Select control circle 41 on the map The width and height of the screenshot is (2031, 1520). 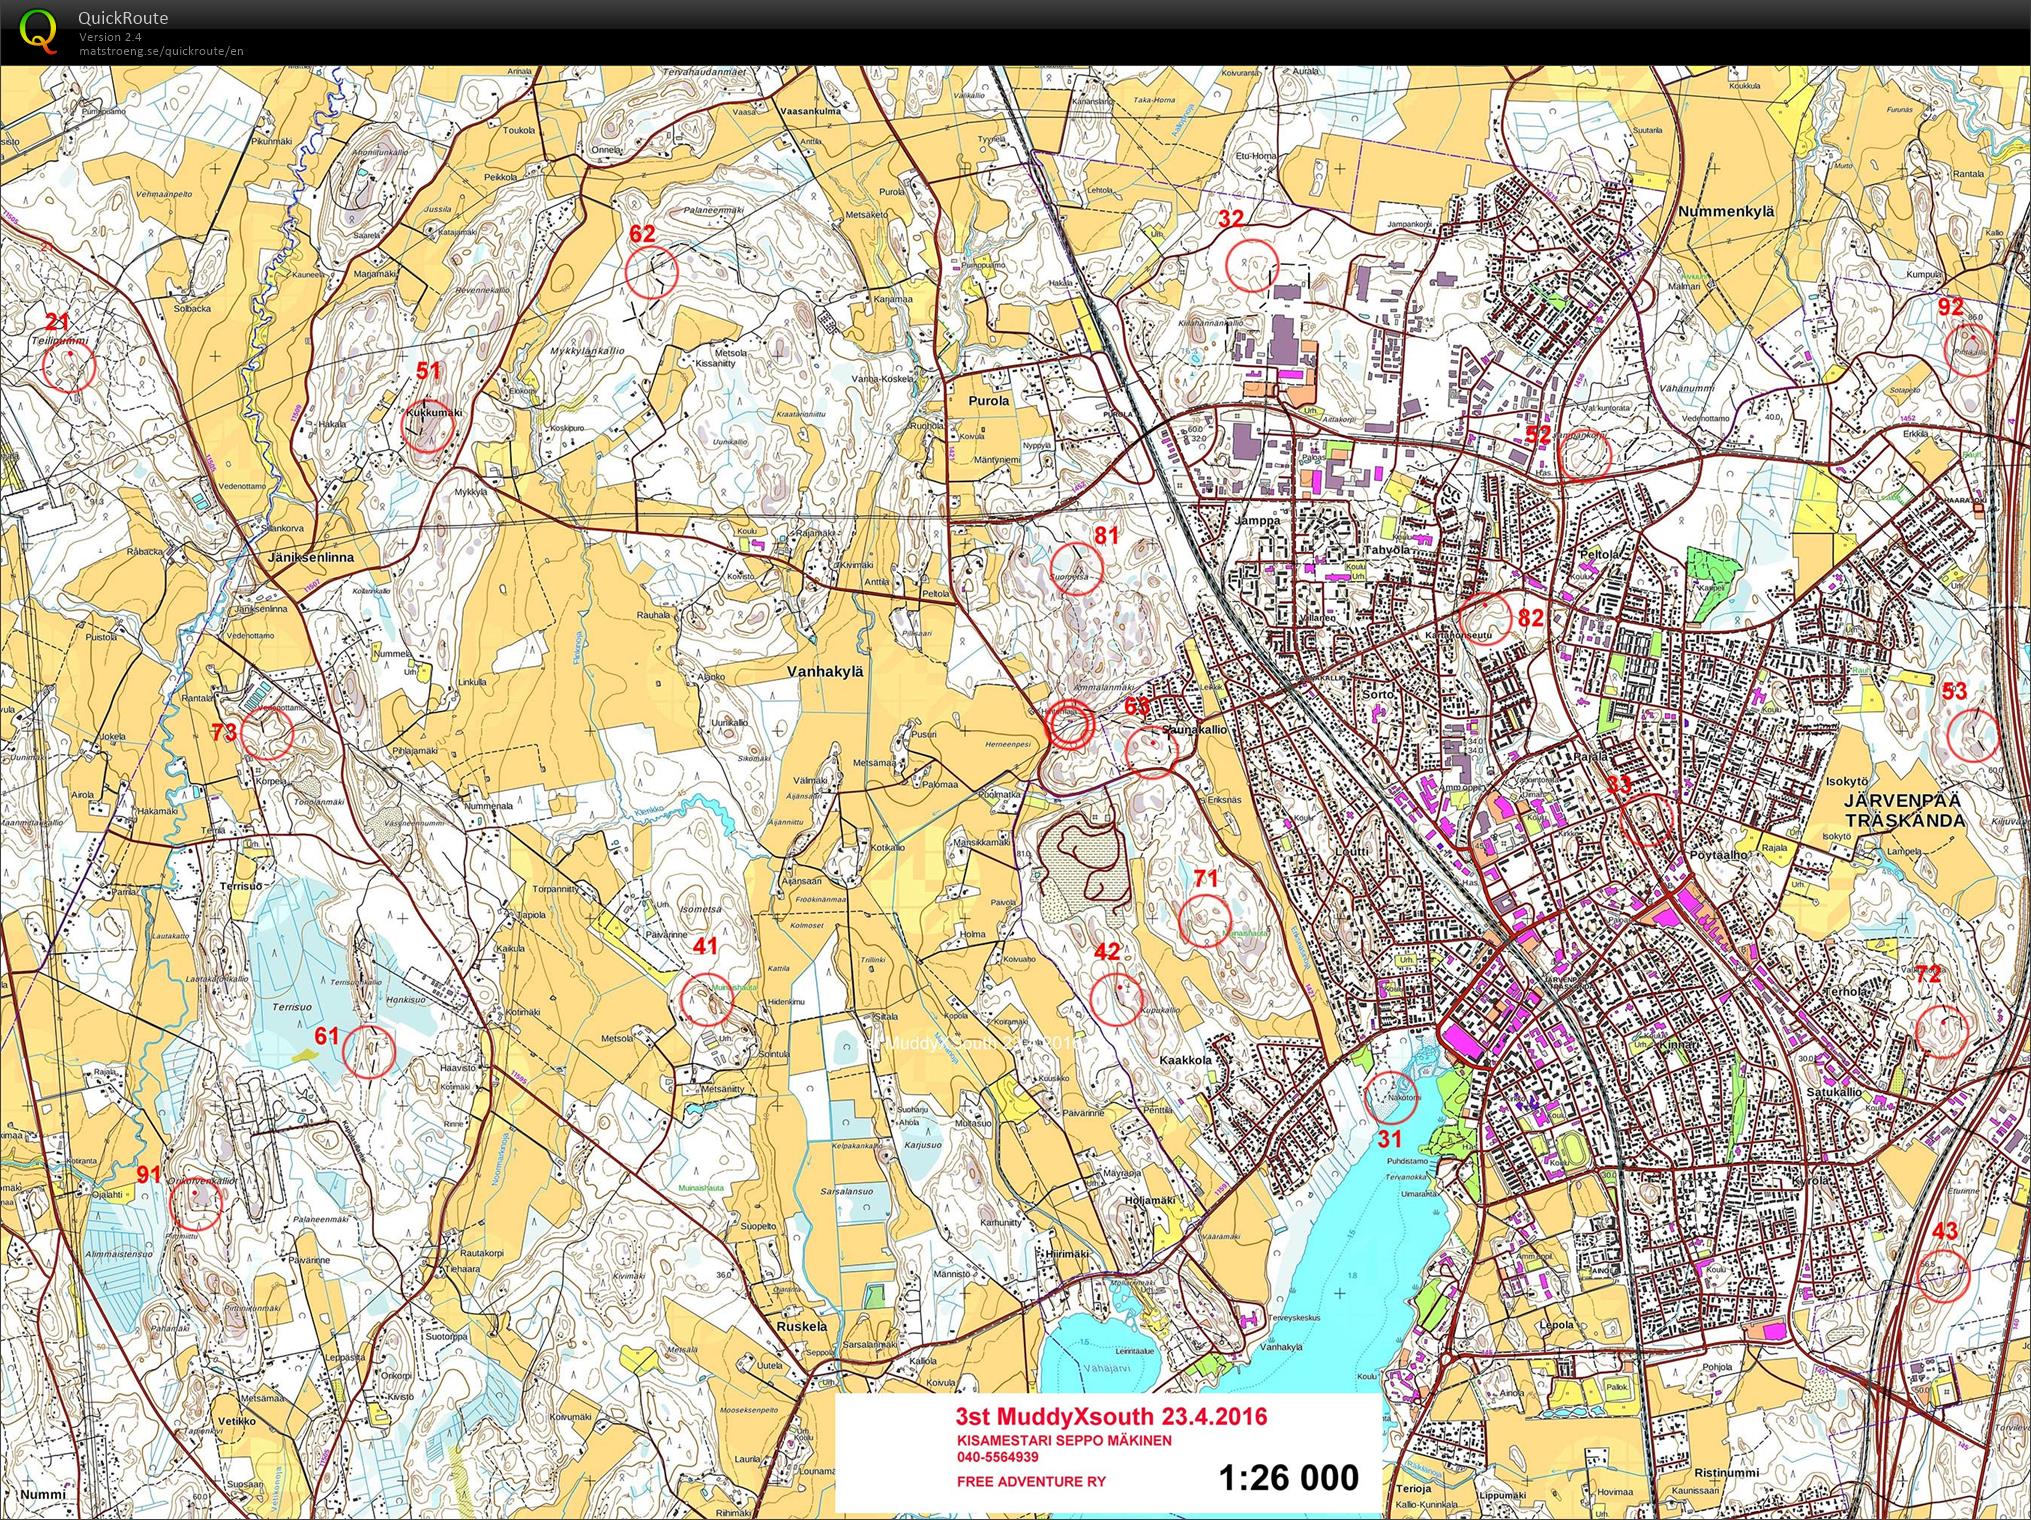pos(706,998)
